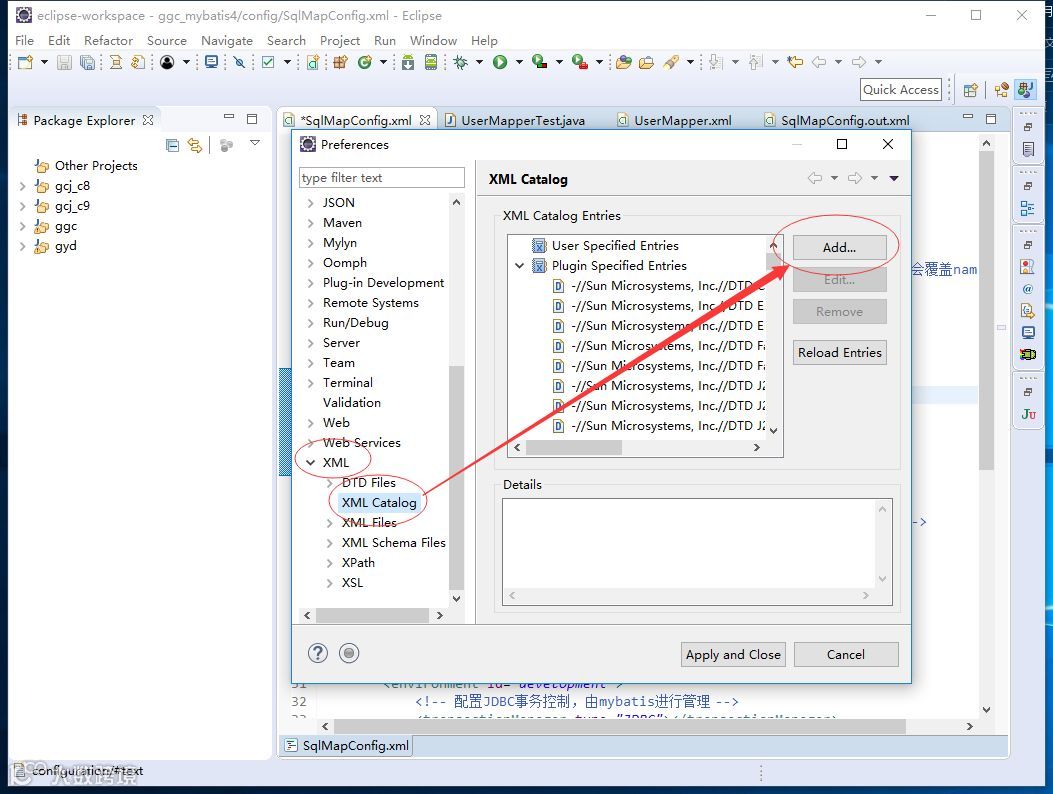Click the SqlMapConfig.xml bottom source tab
This screenshot has height=794, width=1053.
[347, 746]
